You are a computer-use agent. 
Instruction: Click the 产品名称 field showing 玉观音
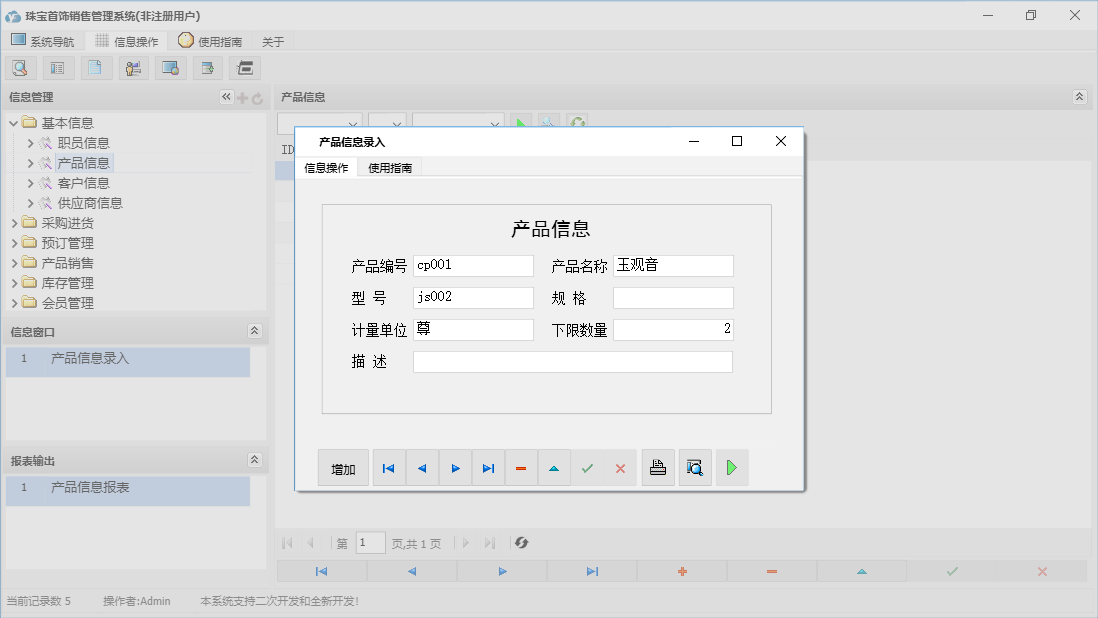coord(673,265)
